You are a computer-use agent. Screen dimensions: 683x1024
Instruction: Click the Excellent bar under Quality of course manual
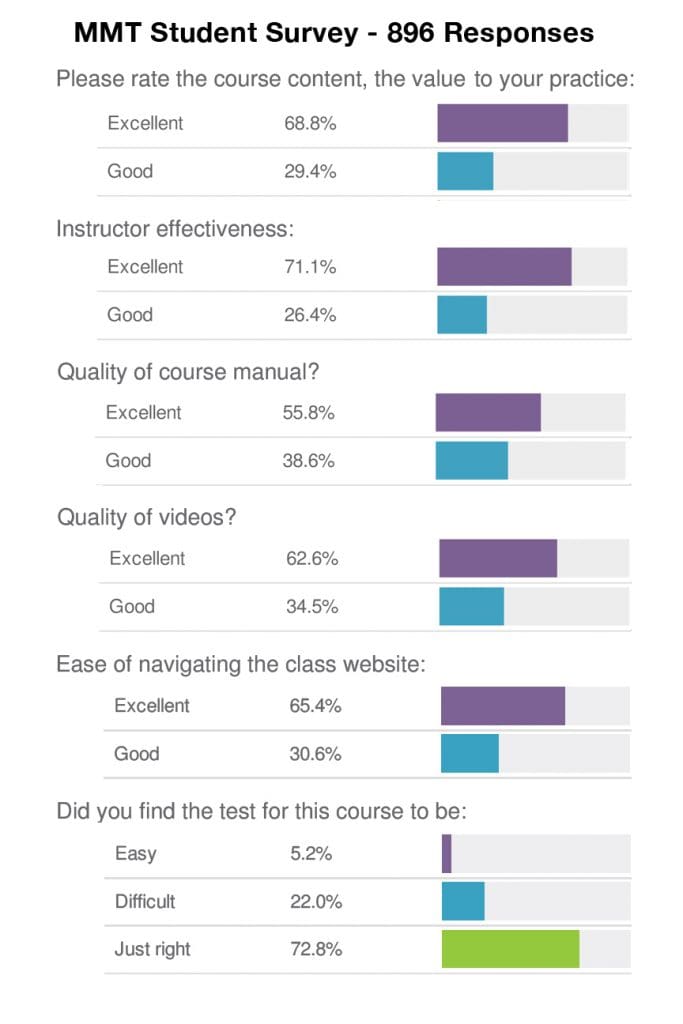coord(488,412)
